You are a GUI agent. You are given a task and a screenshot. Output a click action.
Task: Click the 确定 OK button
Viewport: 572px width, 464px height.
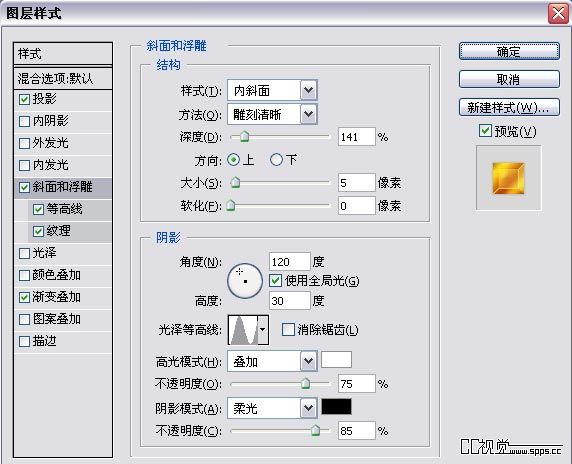point(509,51)
